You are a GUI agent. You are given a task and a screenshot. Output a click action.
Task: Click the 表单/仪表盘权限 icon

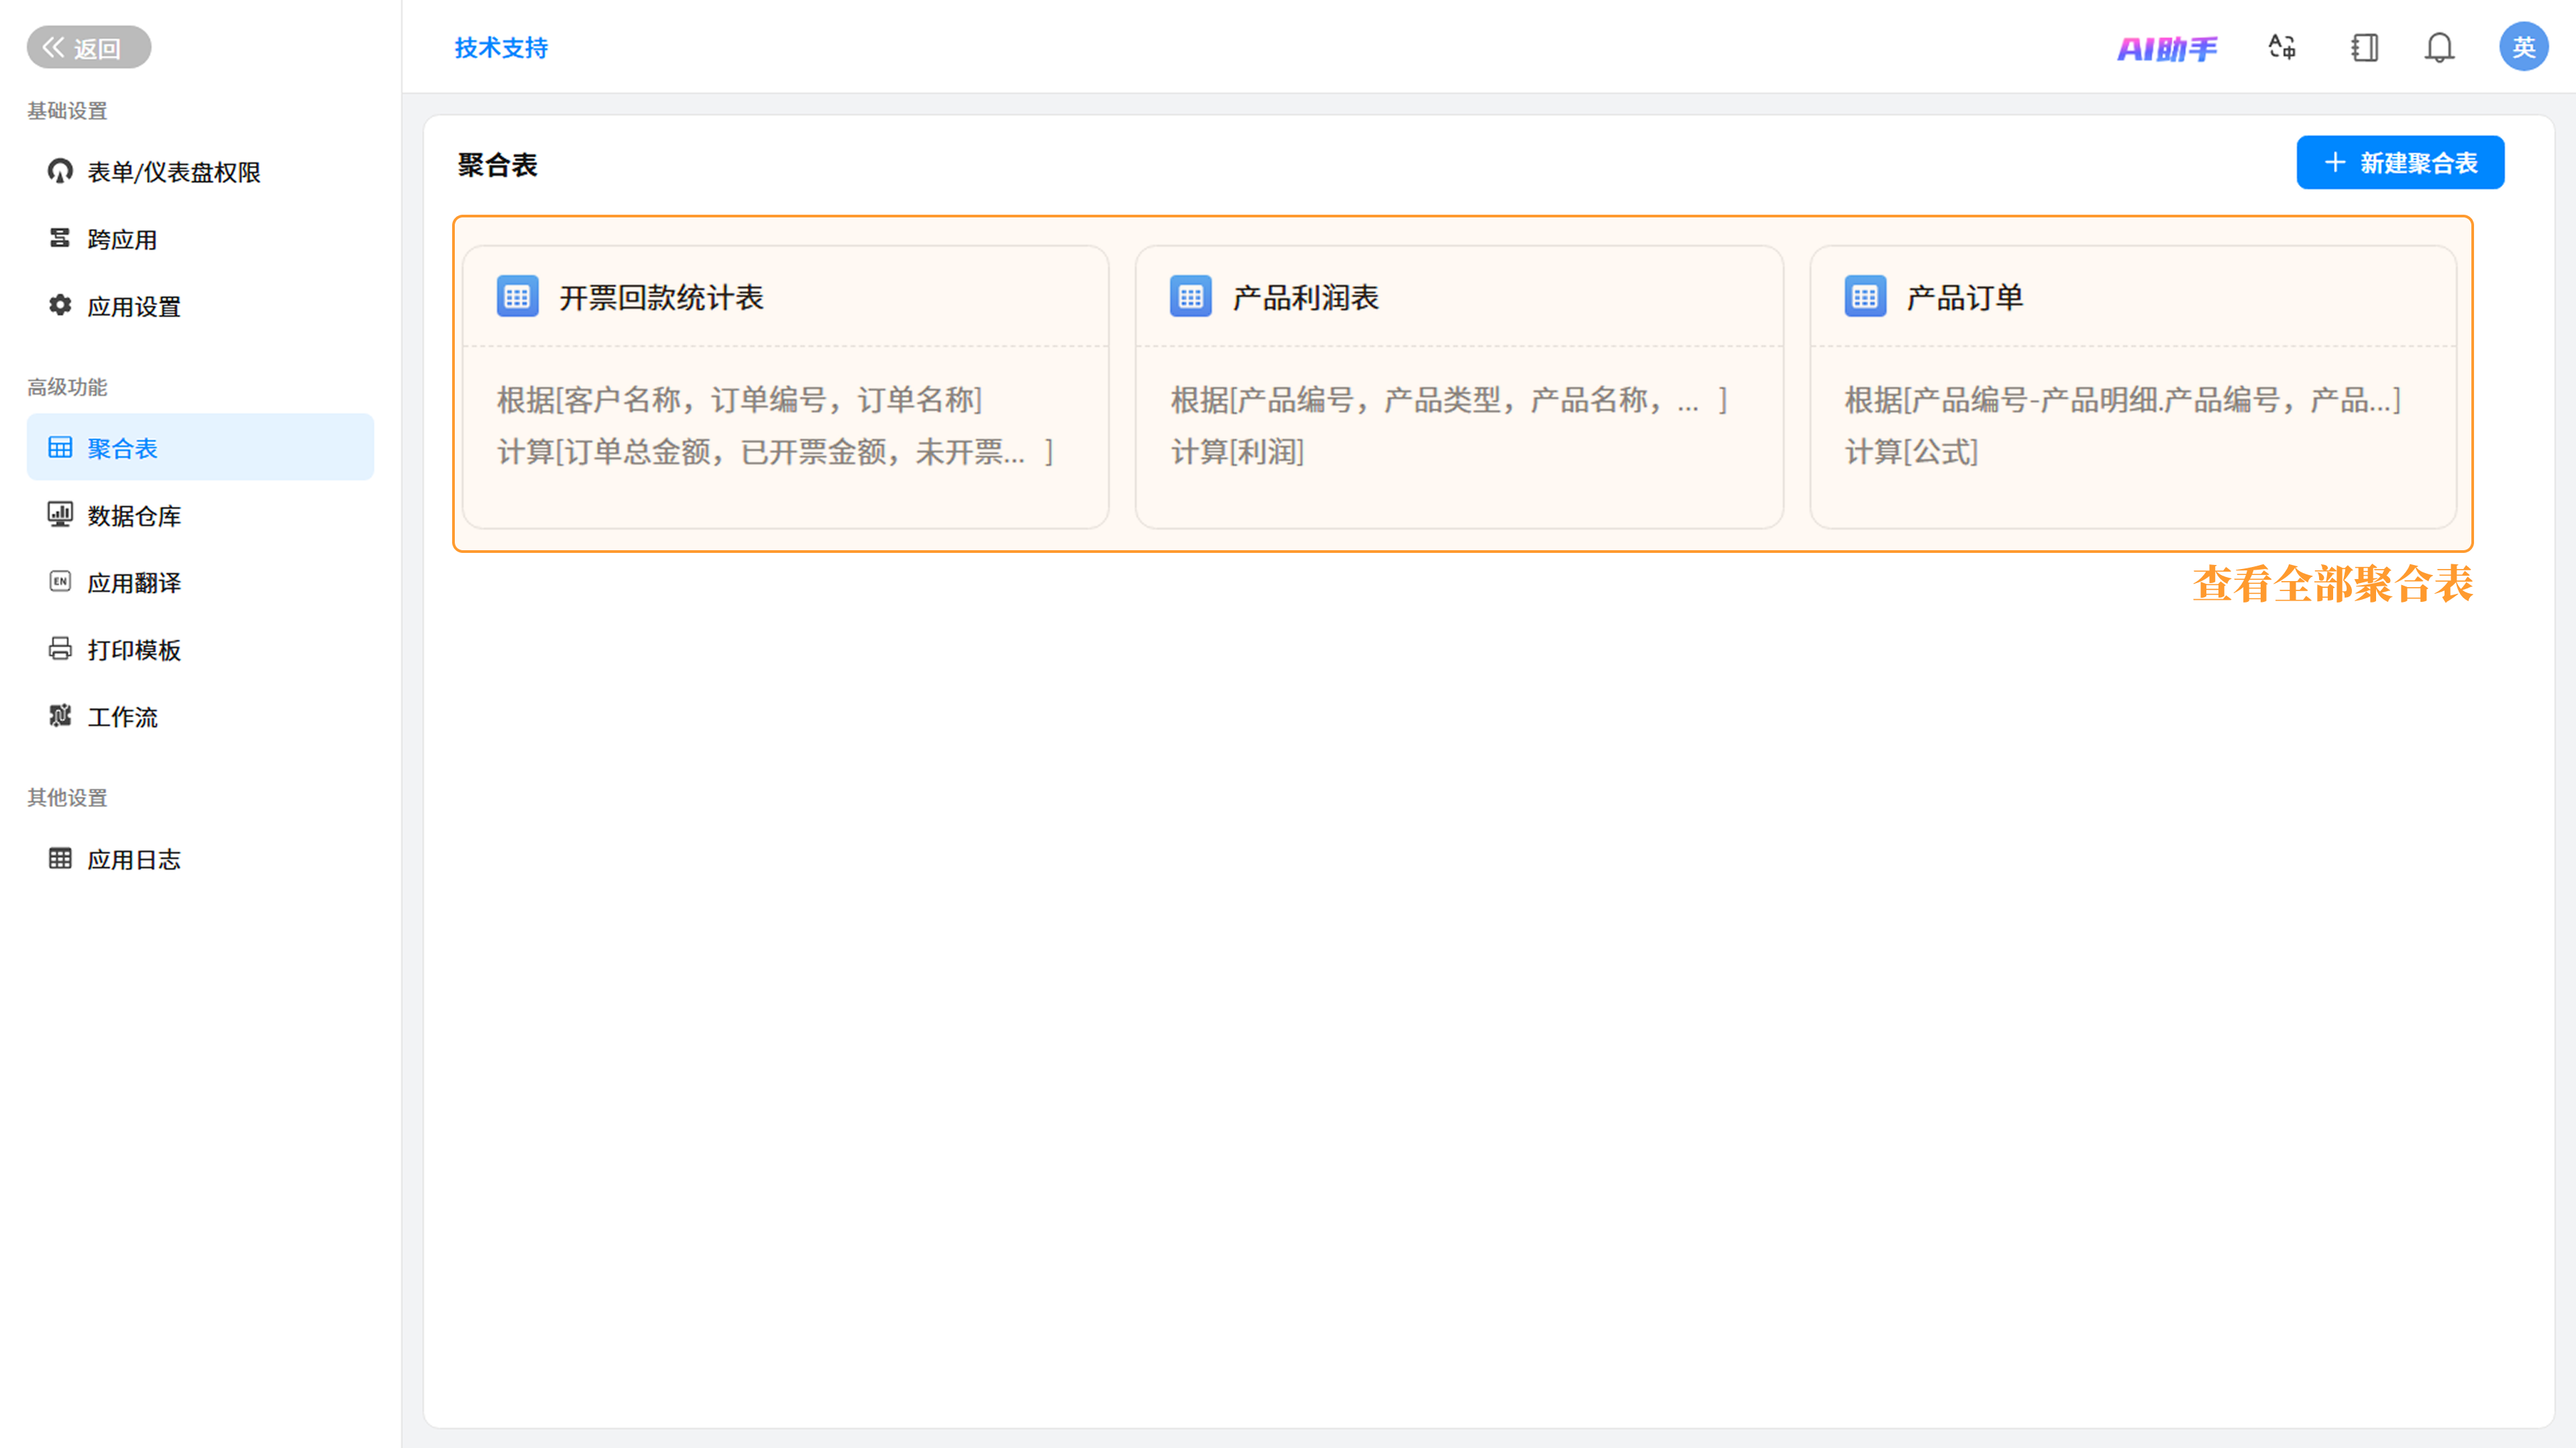[60, 171]
